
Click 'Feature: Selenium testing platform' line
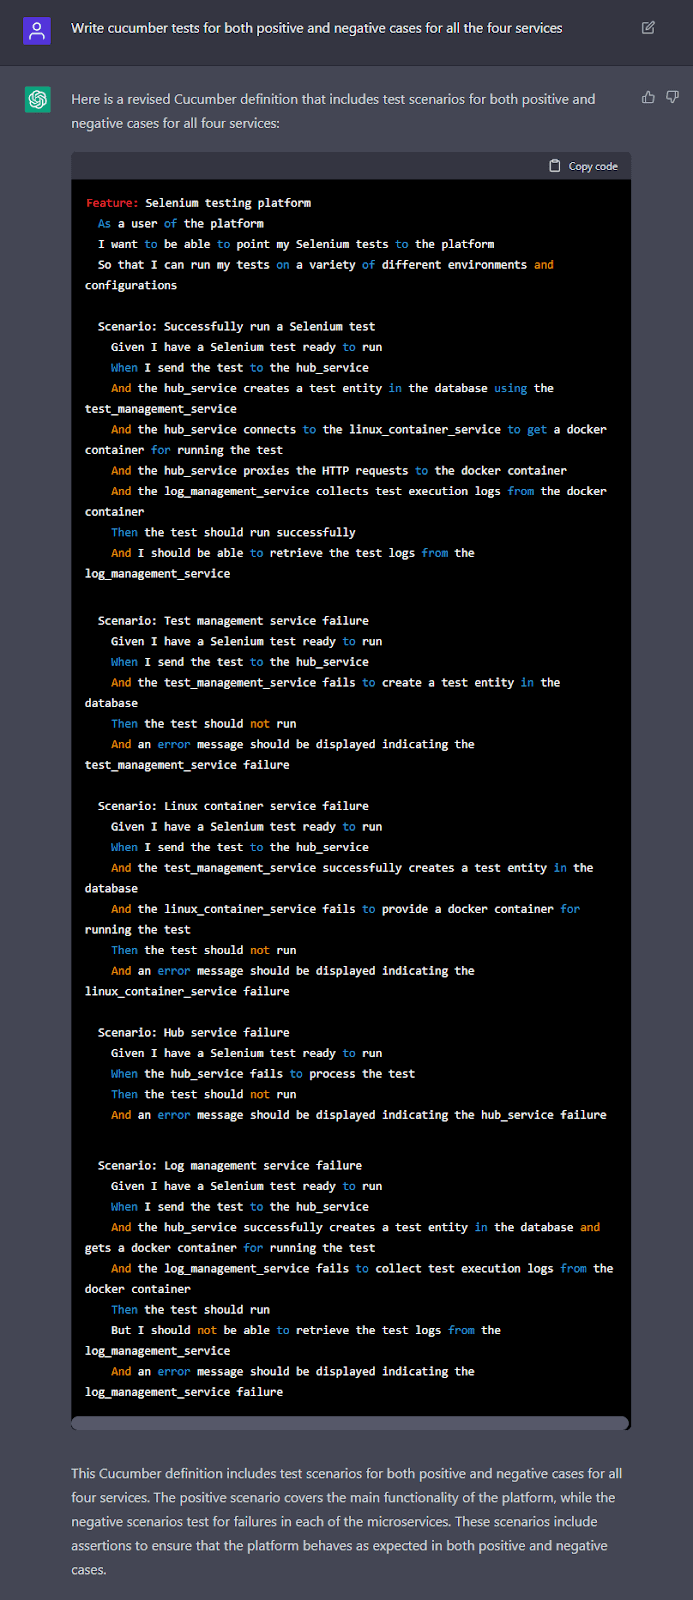pyautogui.click(x=198, y=203)
